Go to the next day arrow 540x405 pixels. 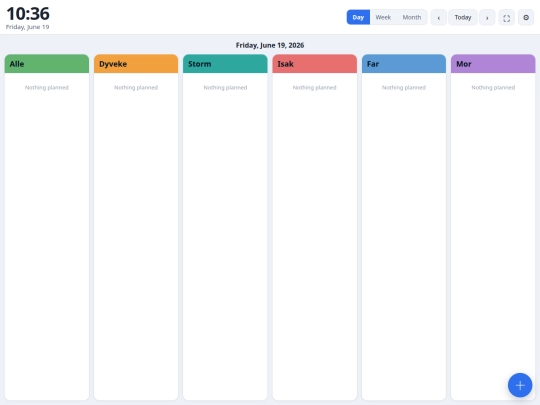(487, 18)
